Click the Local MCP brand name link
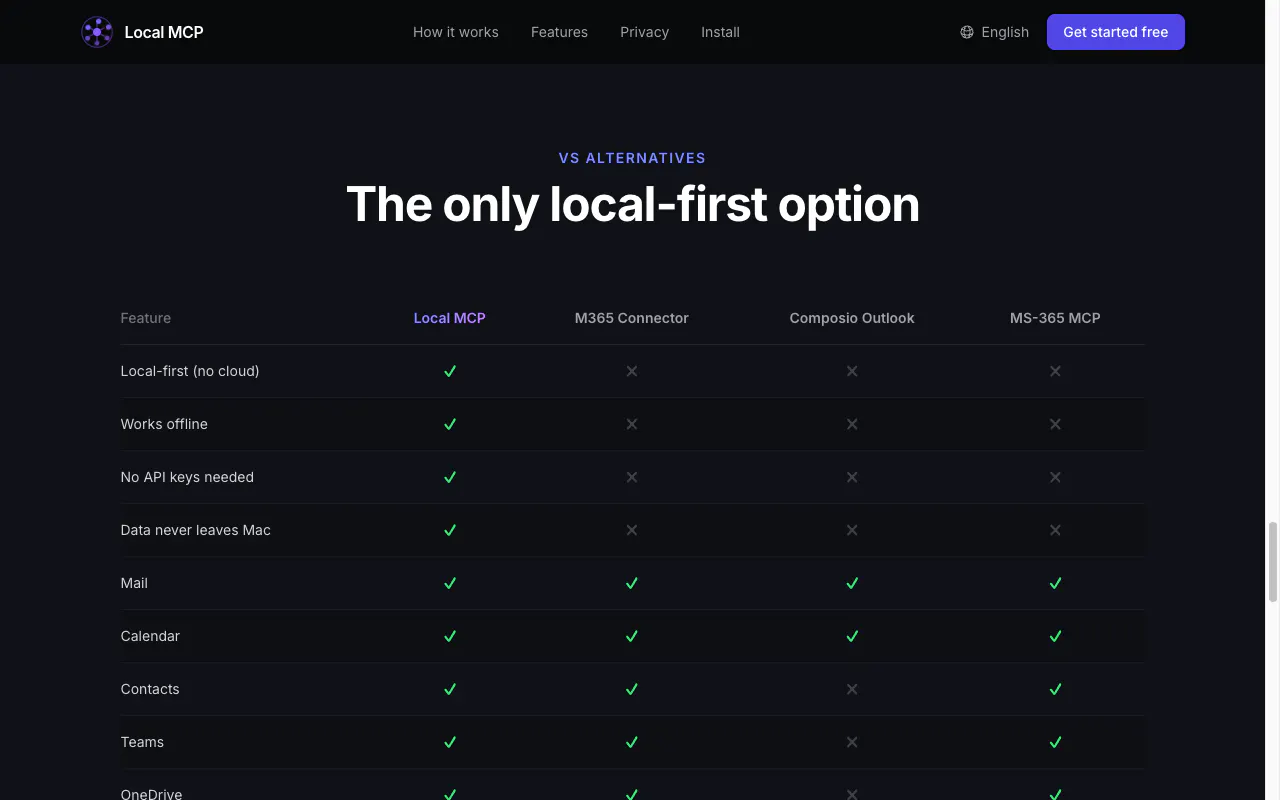 click(164, 32)
